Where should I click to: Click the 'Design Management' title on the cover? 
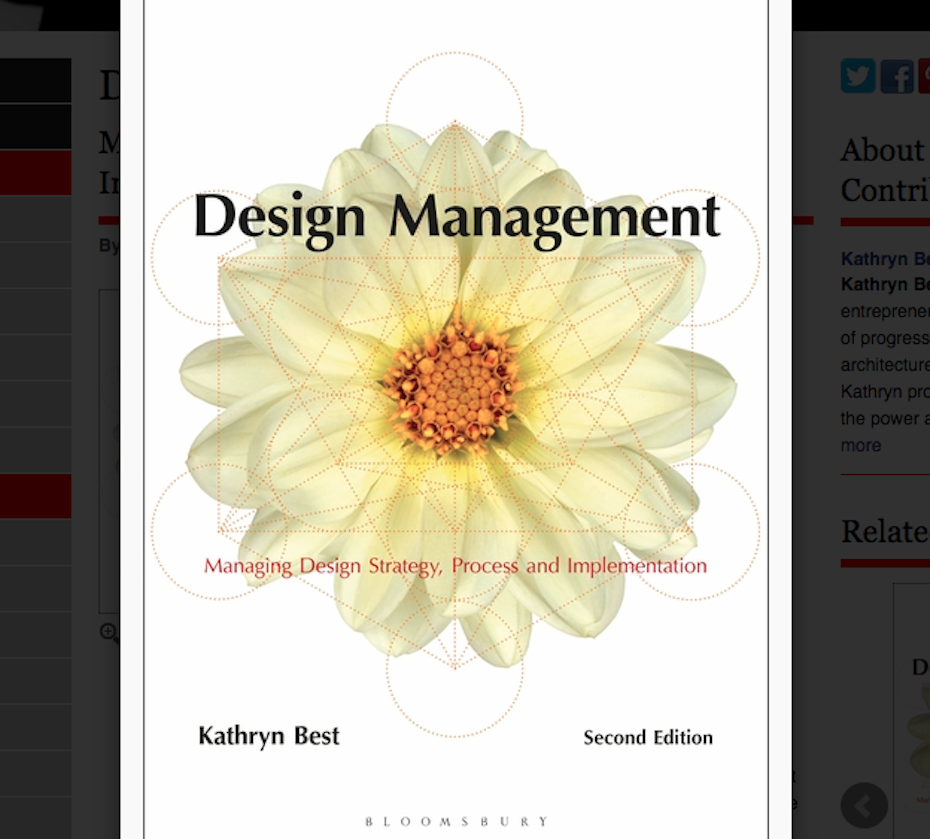456,217
